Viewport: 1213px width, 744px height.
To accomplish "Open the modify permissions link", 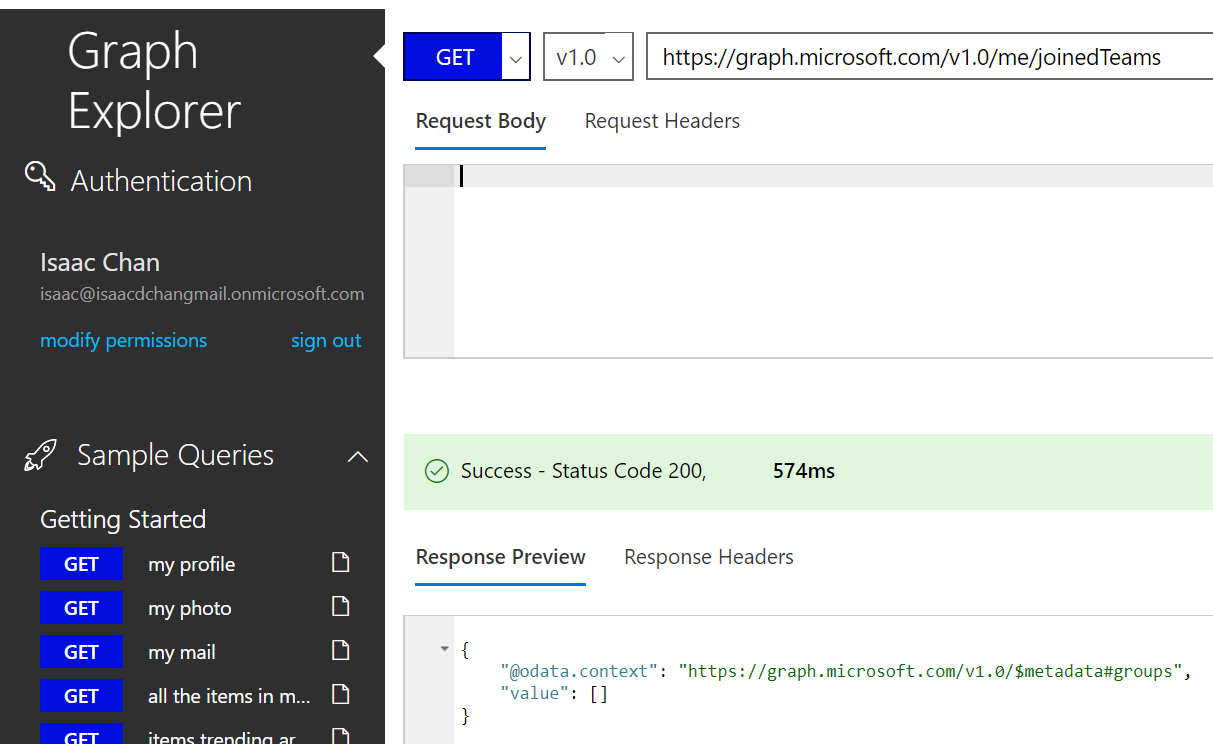I will click(x=123, y=340).
